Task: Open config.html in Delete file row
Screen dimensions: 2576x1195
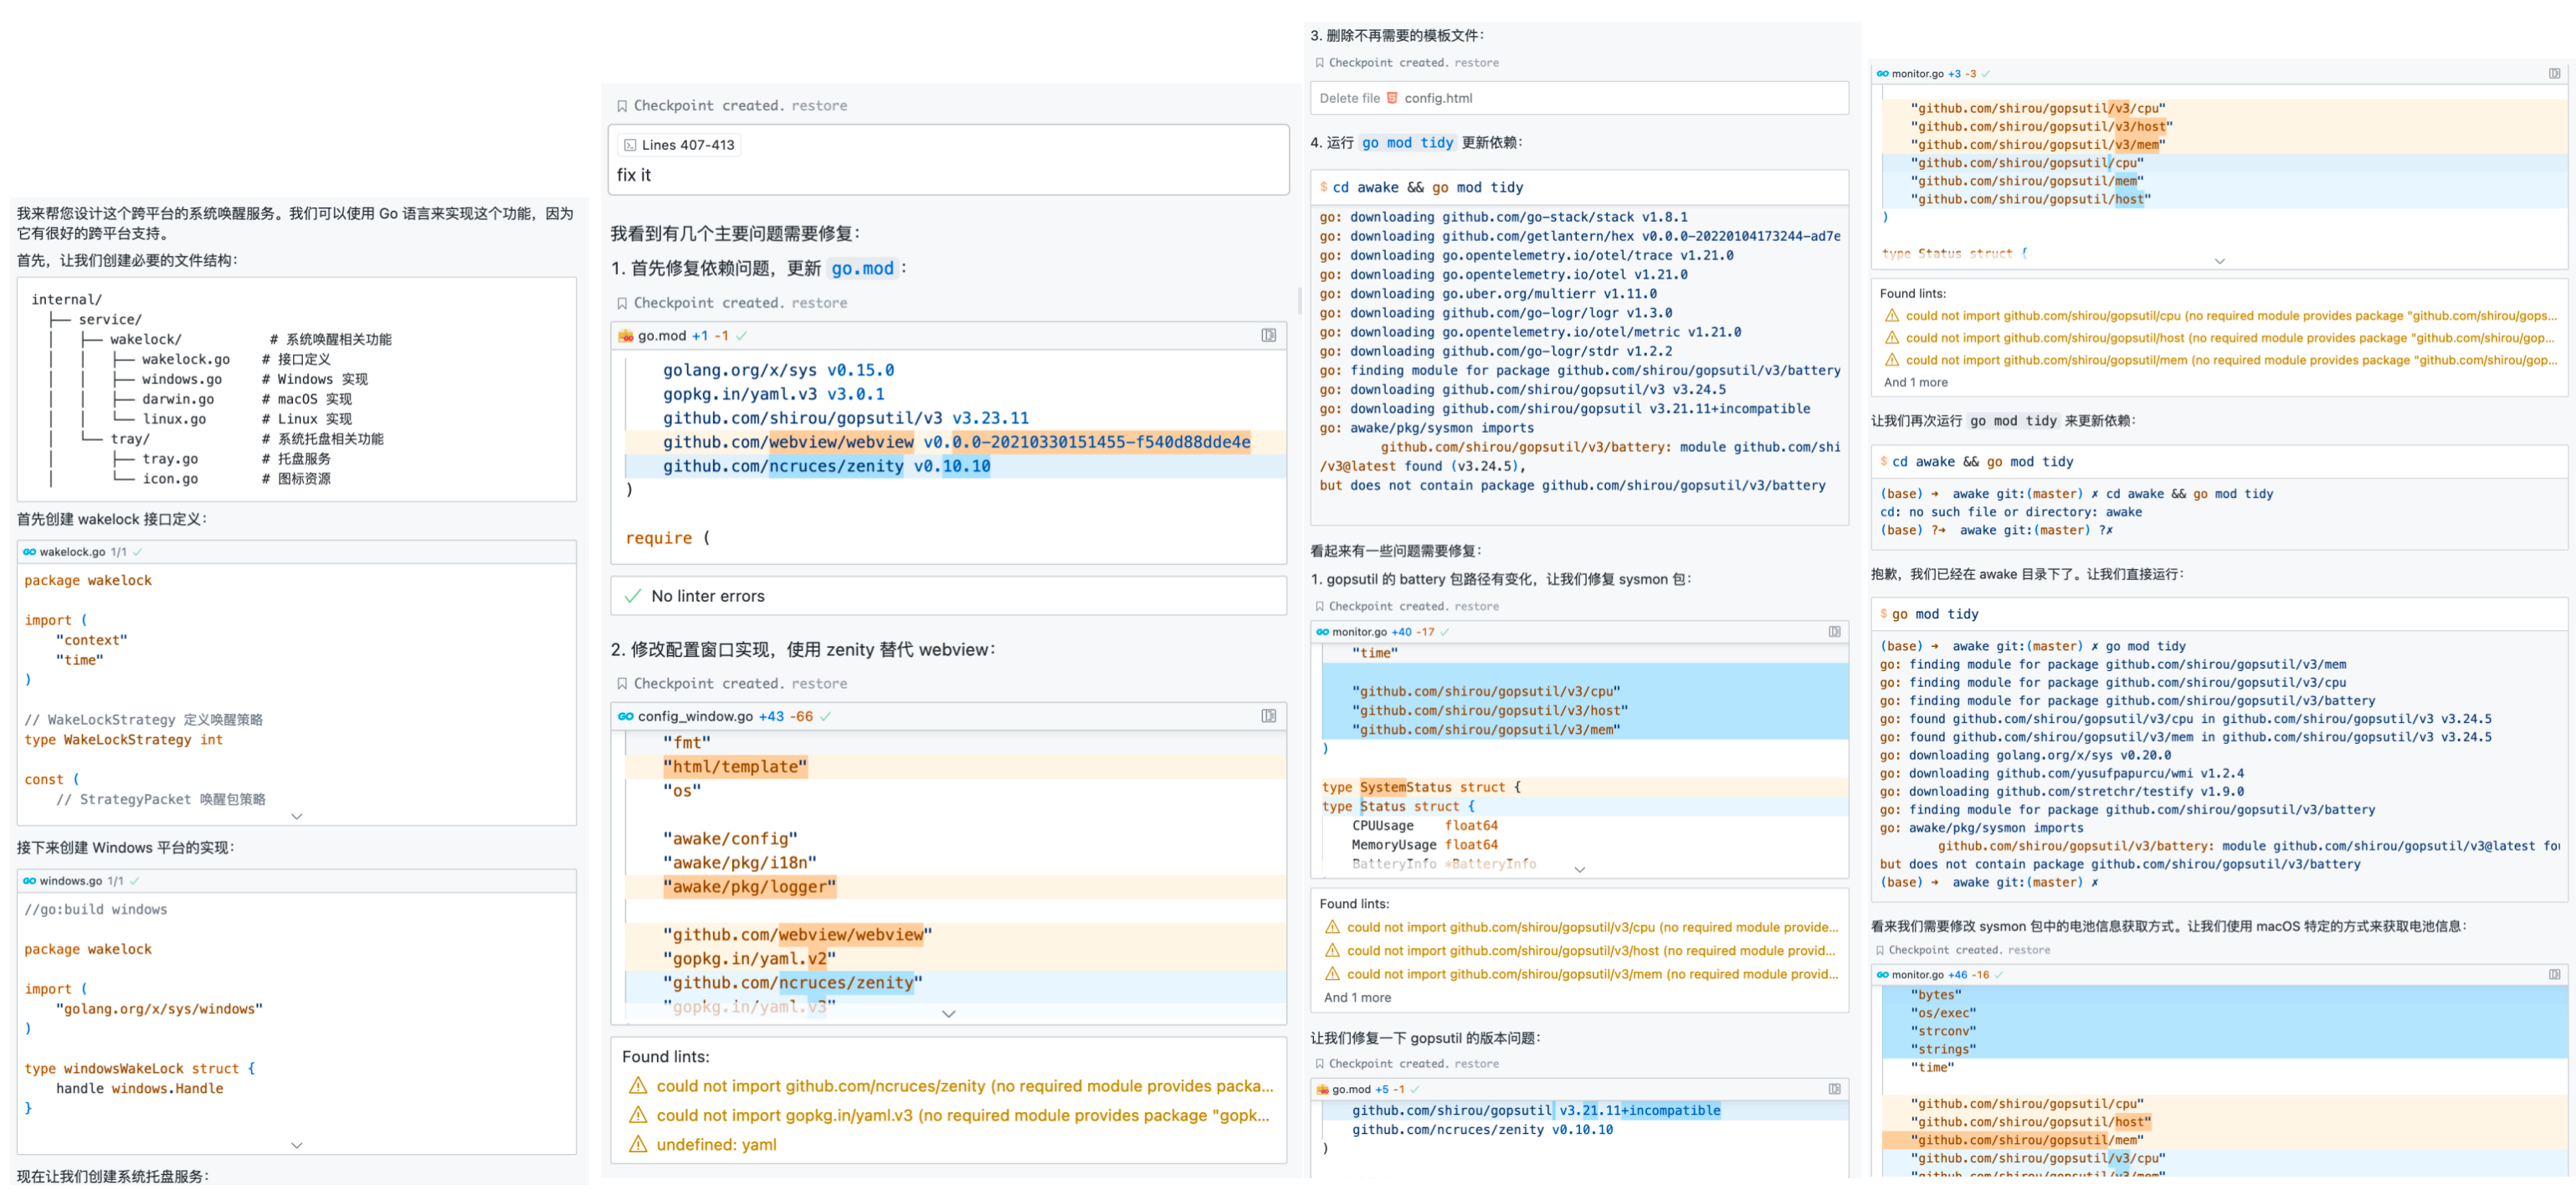Action: tap(1437, 98)
